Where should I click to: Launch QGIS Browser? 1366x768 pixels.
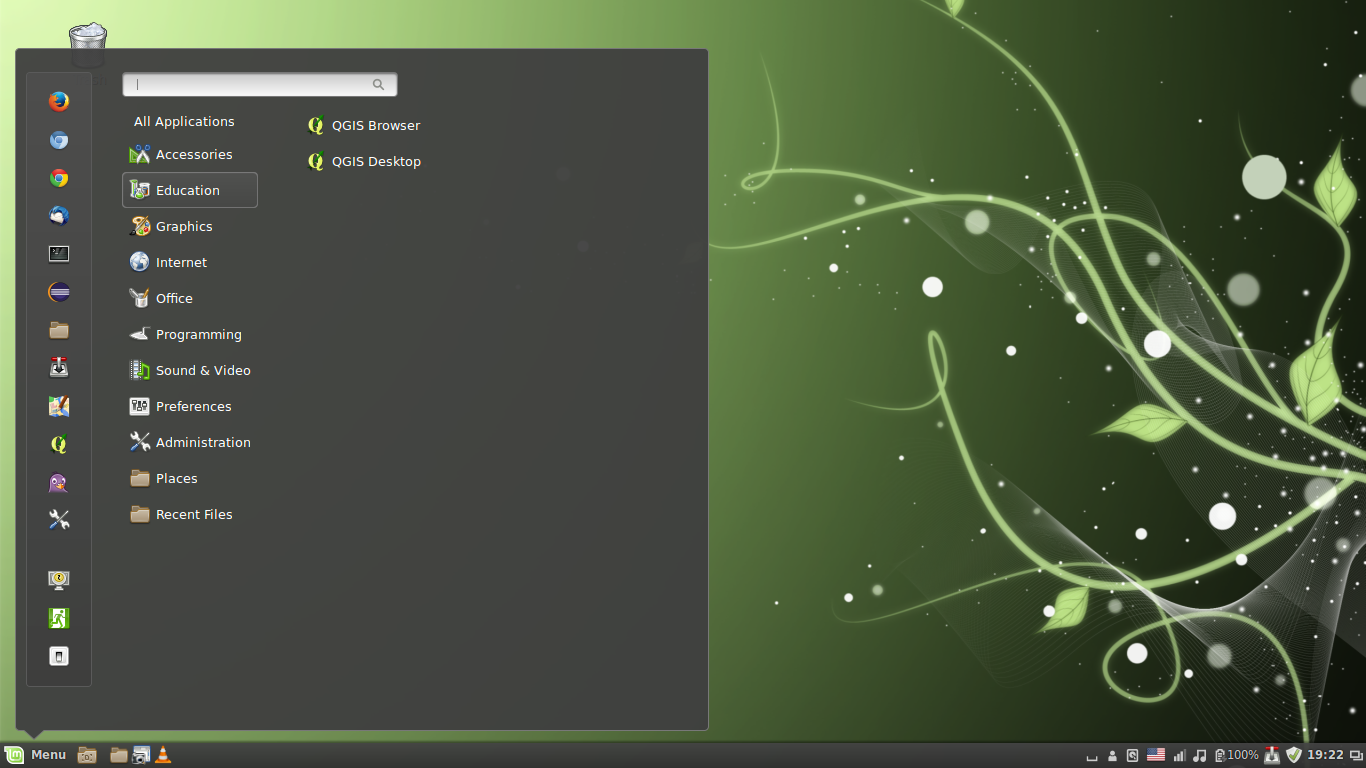pos(364,125)
